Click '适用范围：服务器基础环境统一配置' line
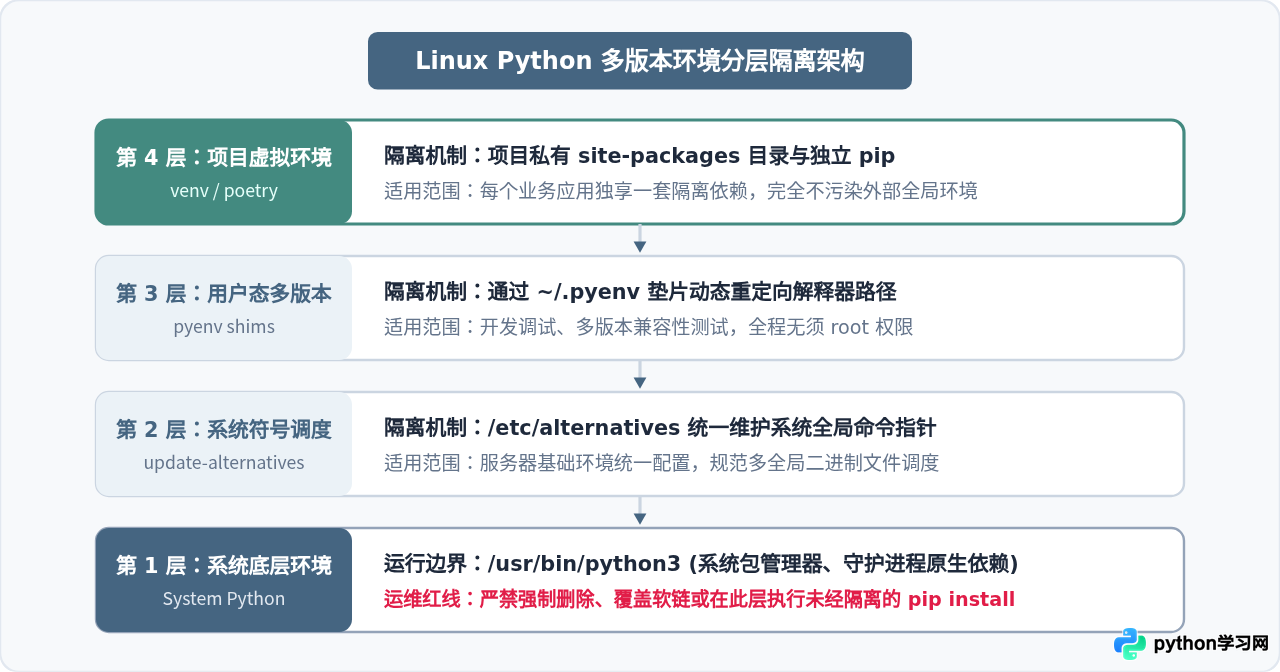Image resolution: width=1280 pixels, height=672 pixels. pyautogui.click(x=662, y=463)
